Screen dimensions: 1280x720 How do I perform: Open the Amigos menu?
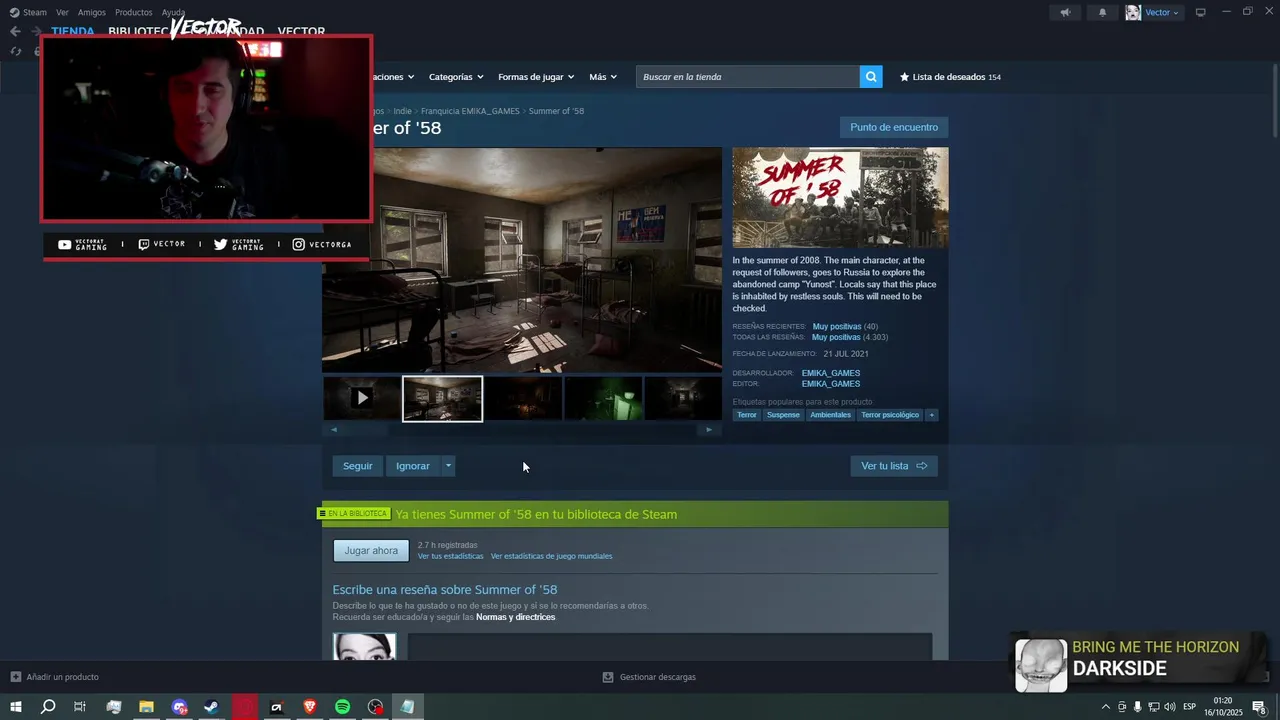tap(92, 13)
